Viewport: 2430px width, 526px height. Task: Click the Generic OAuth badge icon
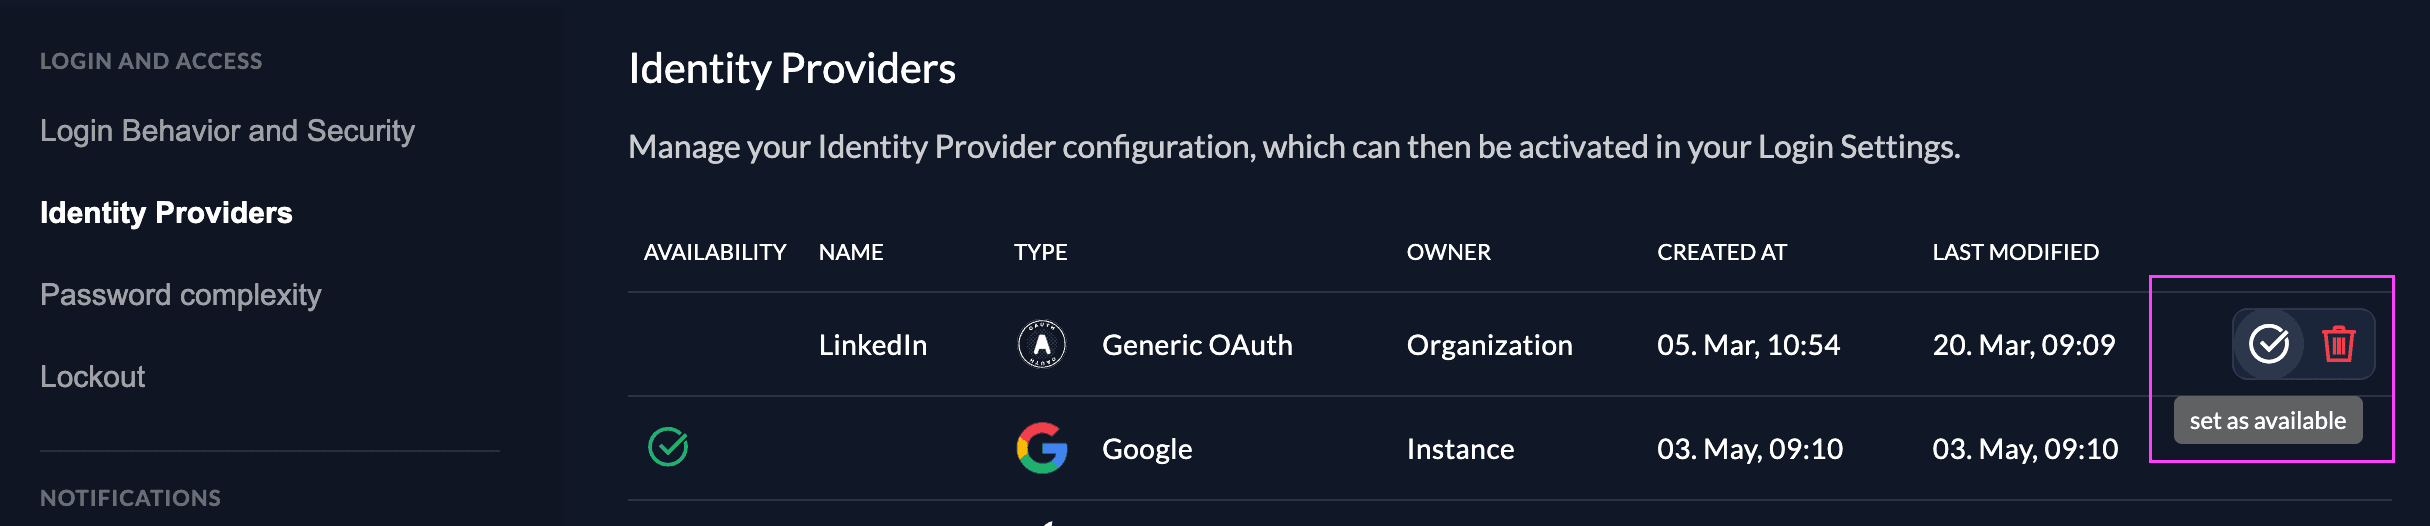1042,344
